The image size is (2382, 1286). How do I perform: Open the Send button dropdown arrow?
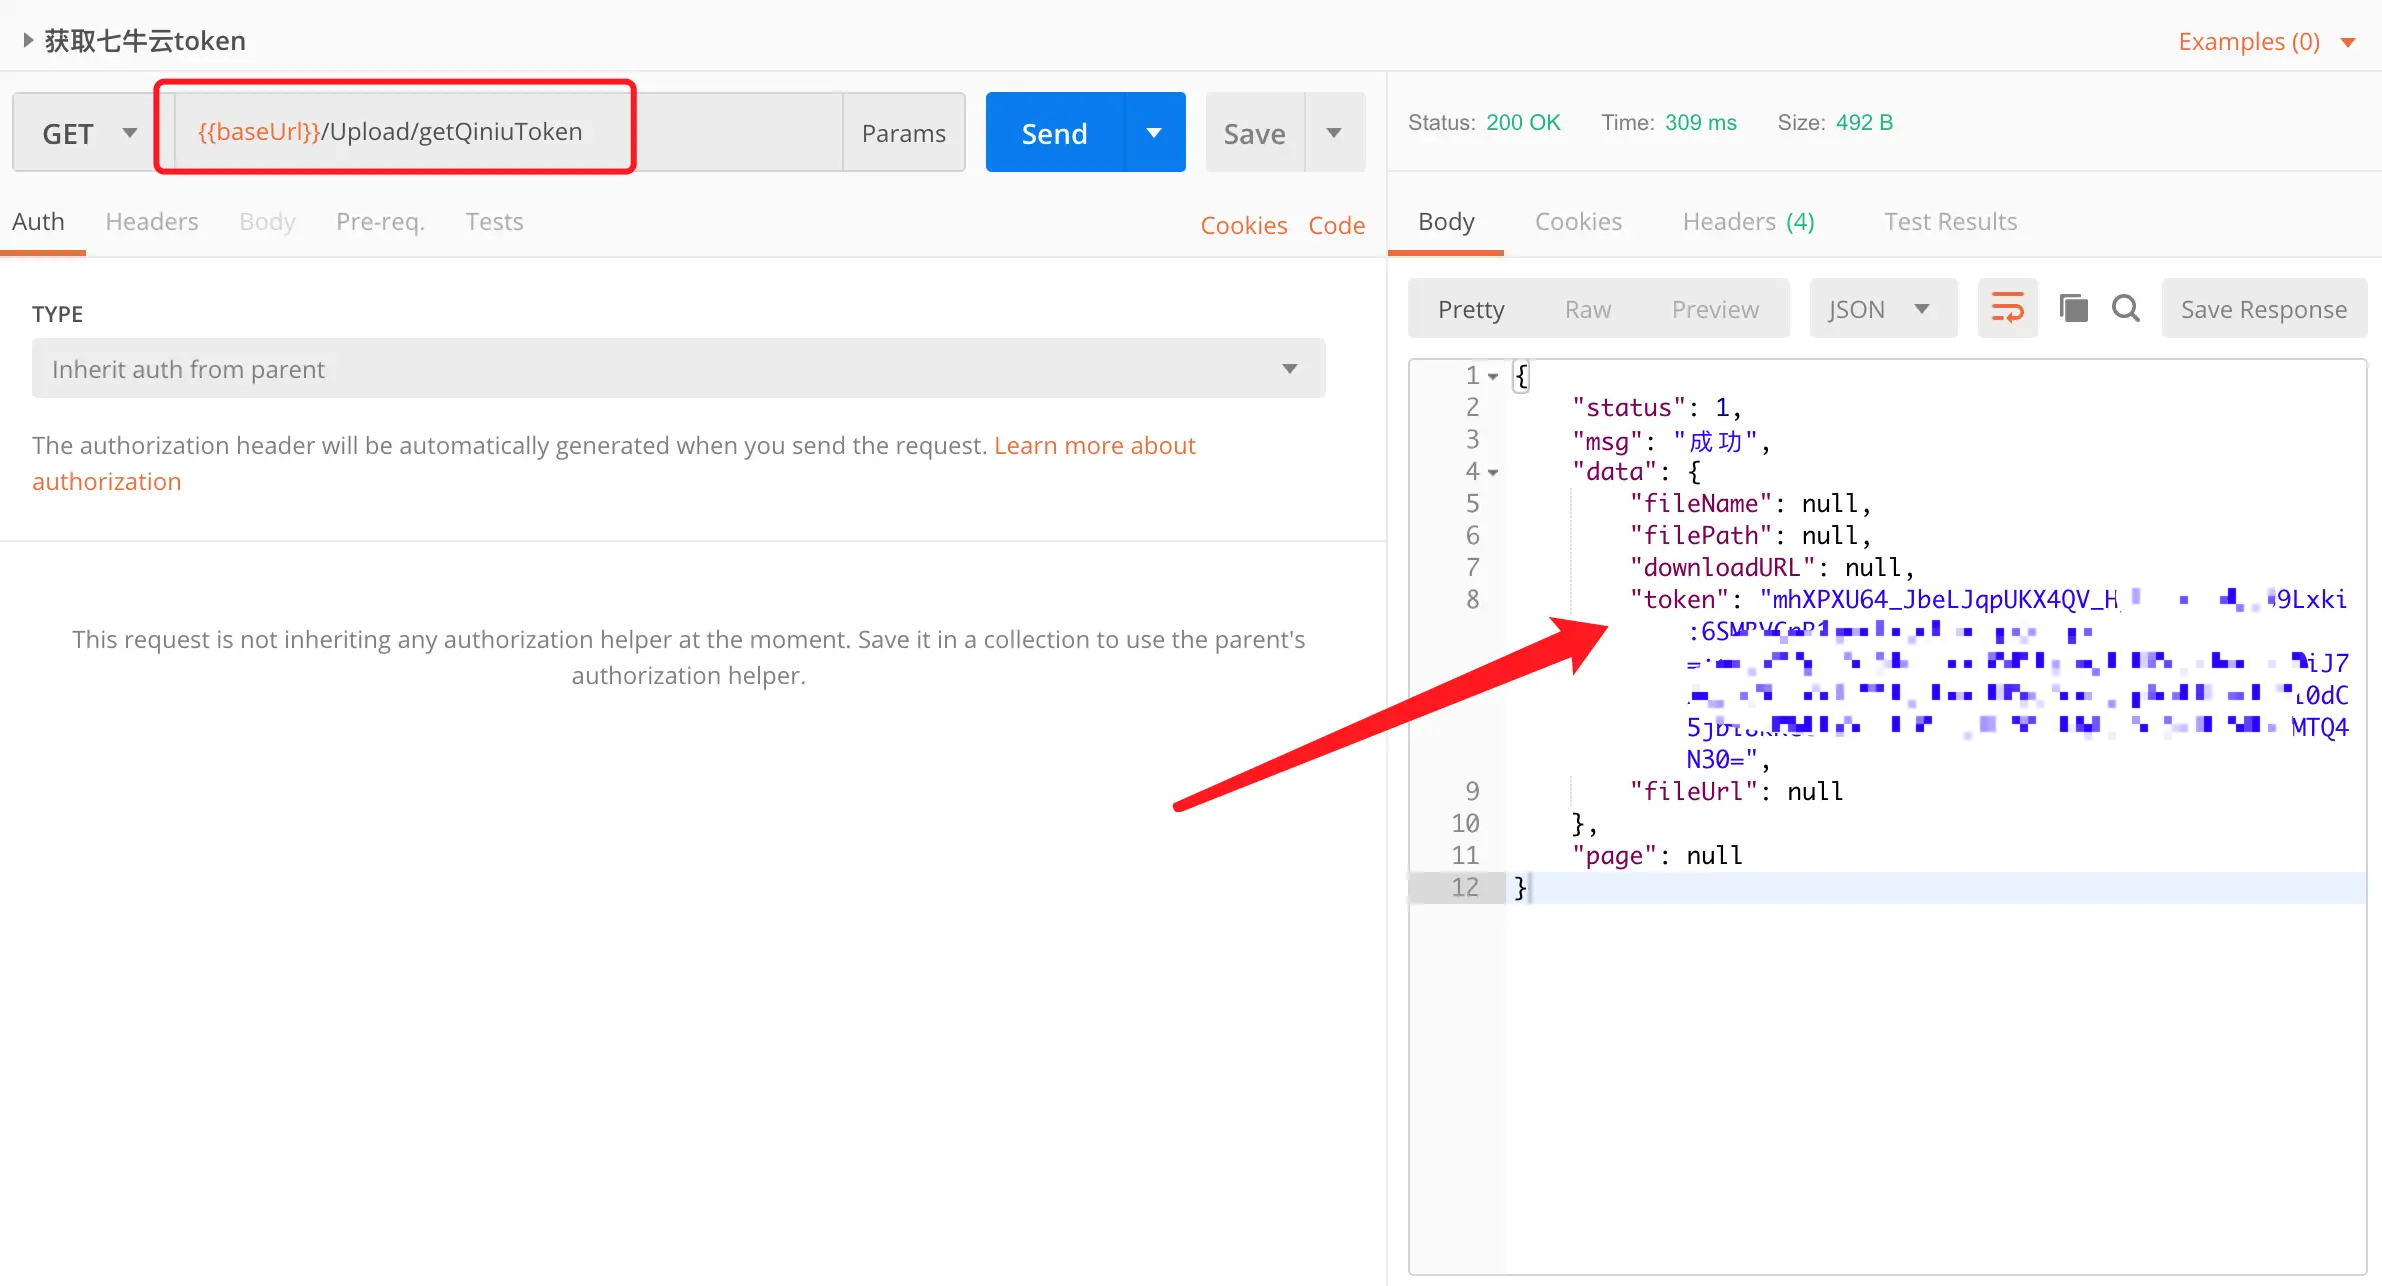coord(1154,133)
